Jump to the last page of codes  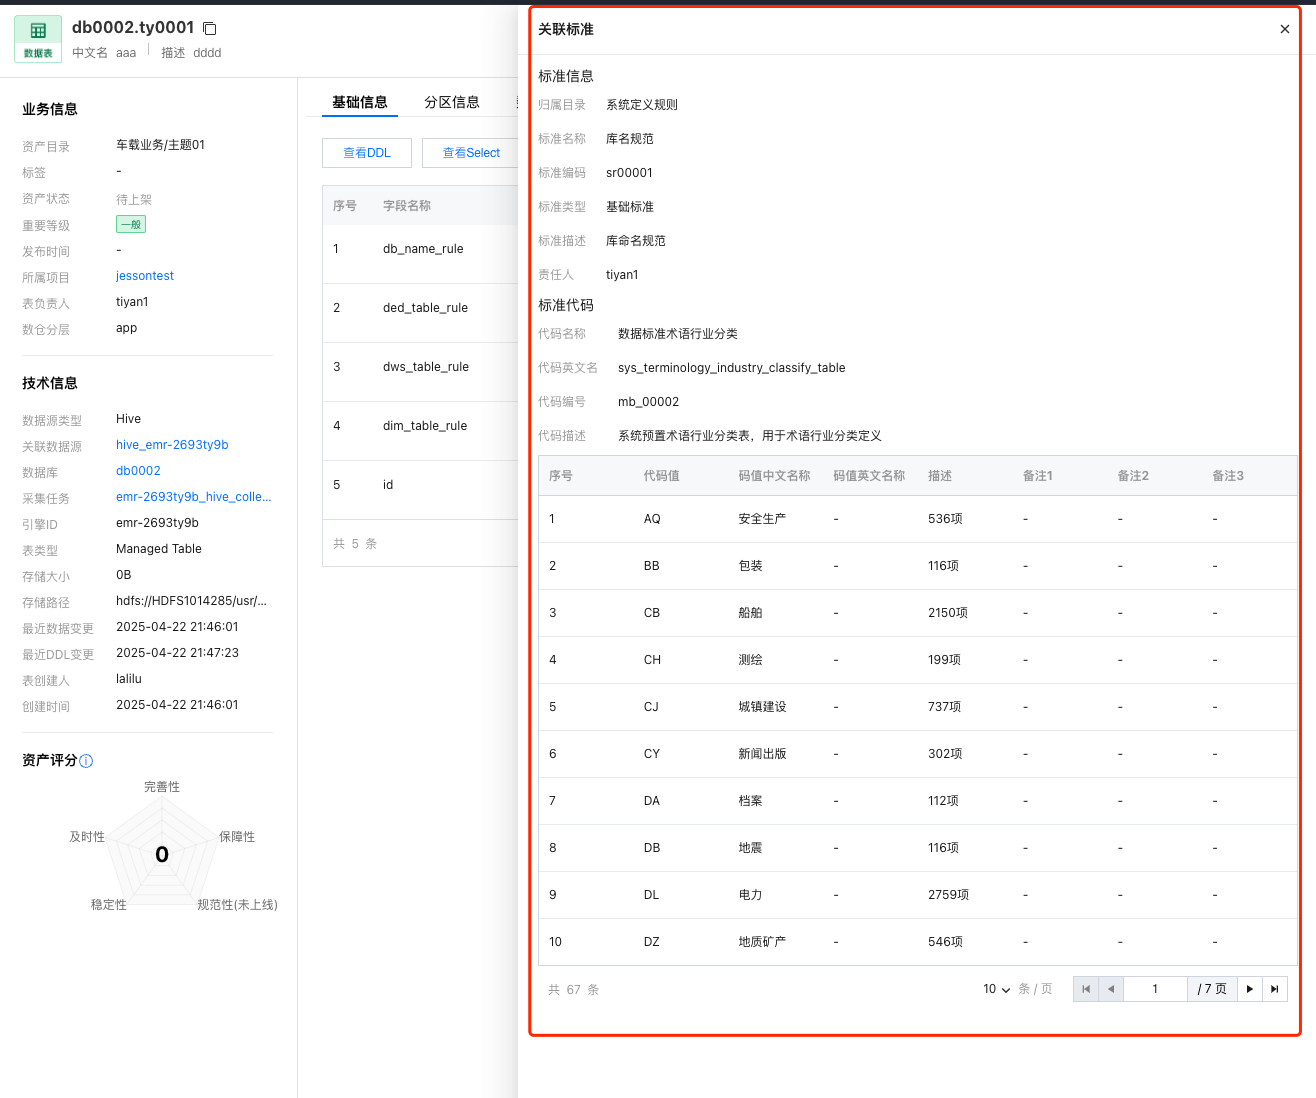(1274, 989)
